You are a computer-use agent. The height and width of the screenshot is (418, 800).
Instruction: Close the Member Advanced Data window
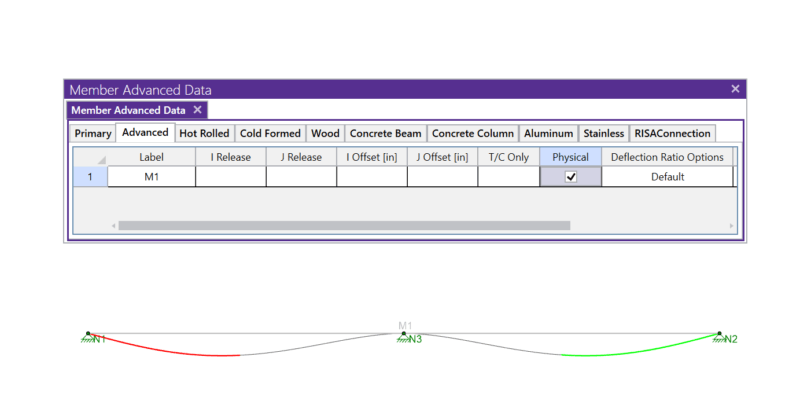click(x=735, y=89)
